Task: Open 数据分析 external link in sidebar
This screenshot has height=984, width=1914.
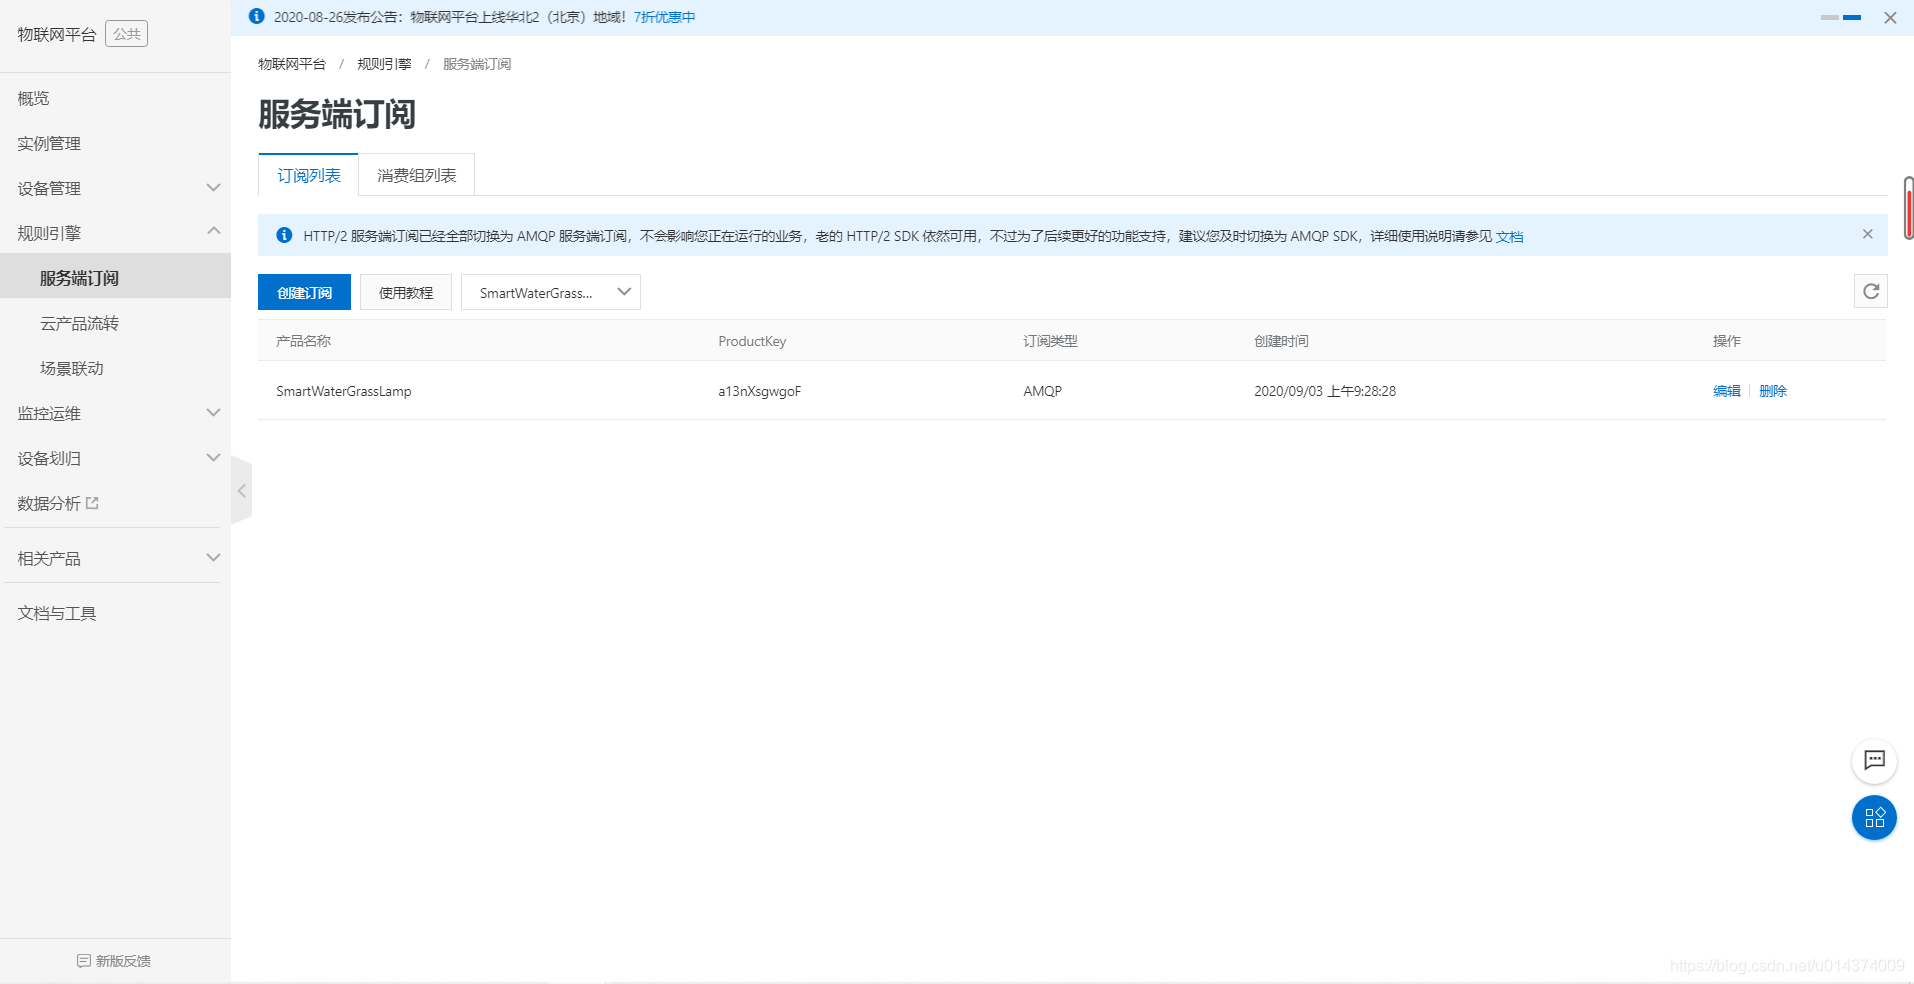Action: coord(58,503)
